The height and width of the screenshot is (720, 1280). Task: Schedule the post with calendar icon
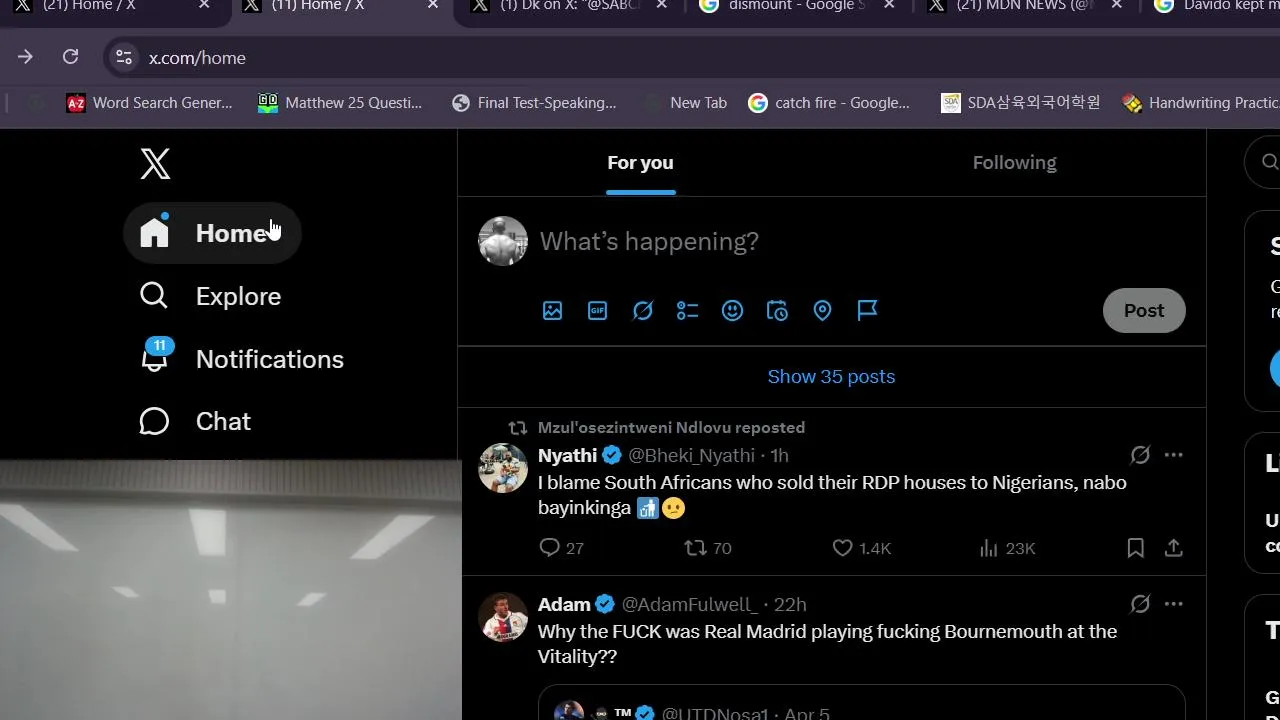[778, 311]
